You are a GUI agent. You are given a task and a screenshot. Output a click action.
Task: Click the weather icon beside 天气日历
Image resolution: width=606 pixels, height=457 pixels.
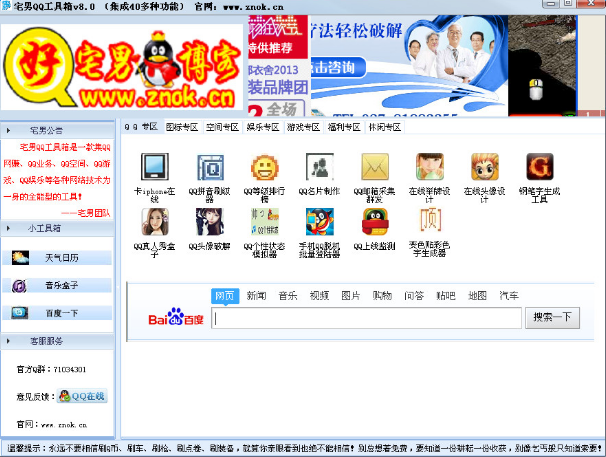20,258
